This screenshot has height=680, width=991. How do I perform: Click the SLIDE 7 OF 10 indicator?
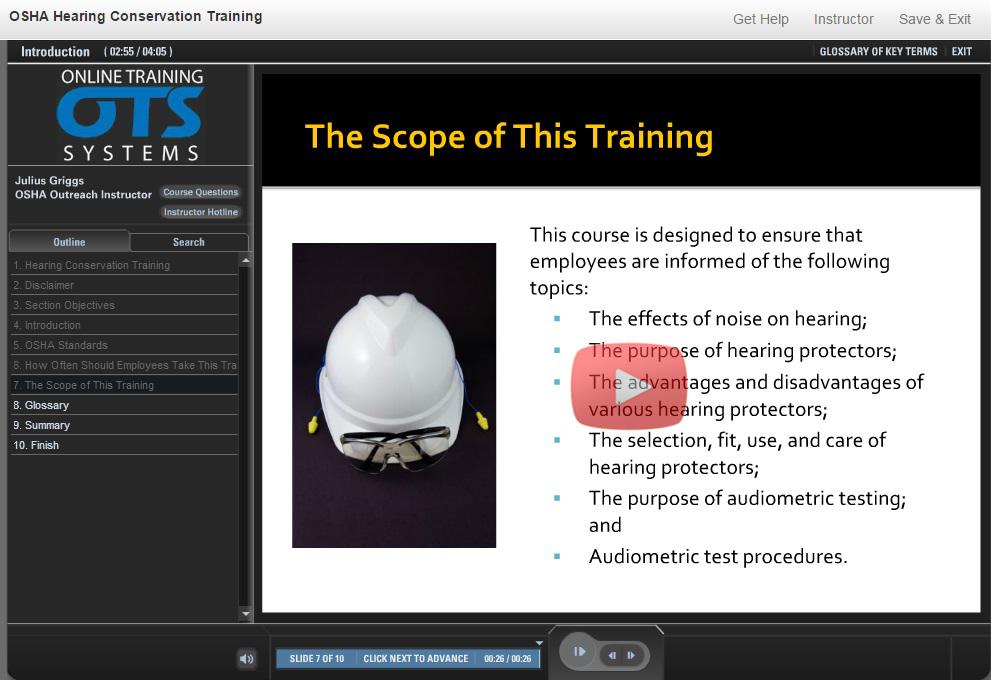click(x=315, y=658)
